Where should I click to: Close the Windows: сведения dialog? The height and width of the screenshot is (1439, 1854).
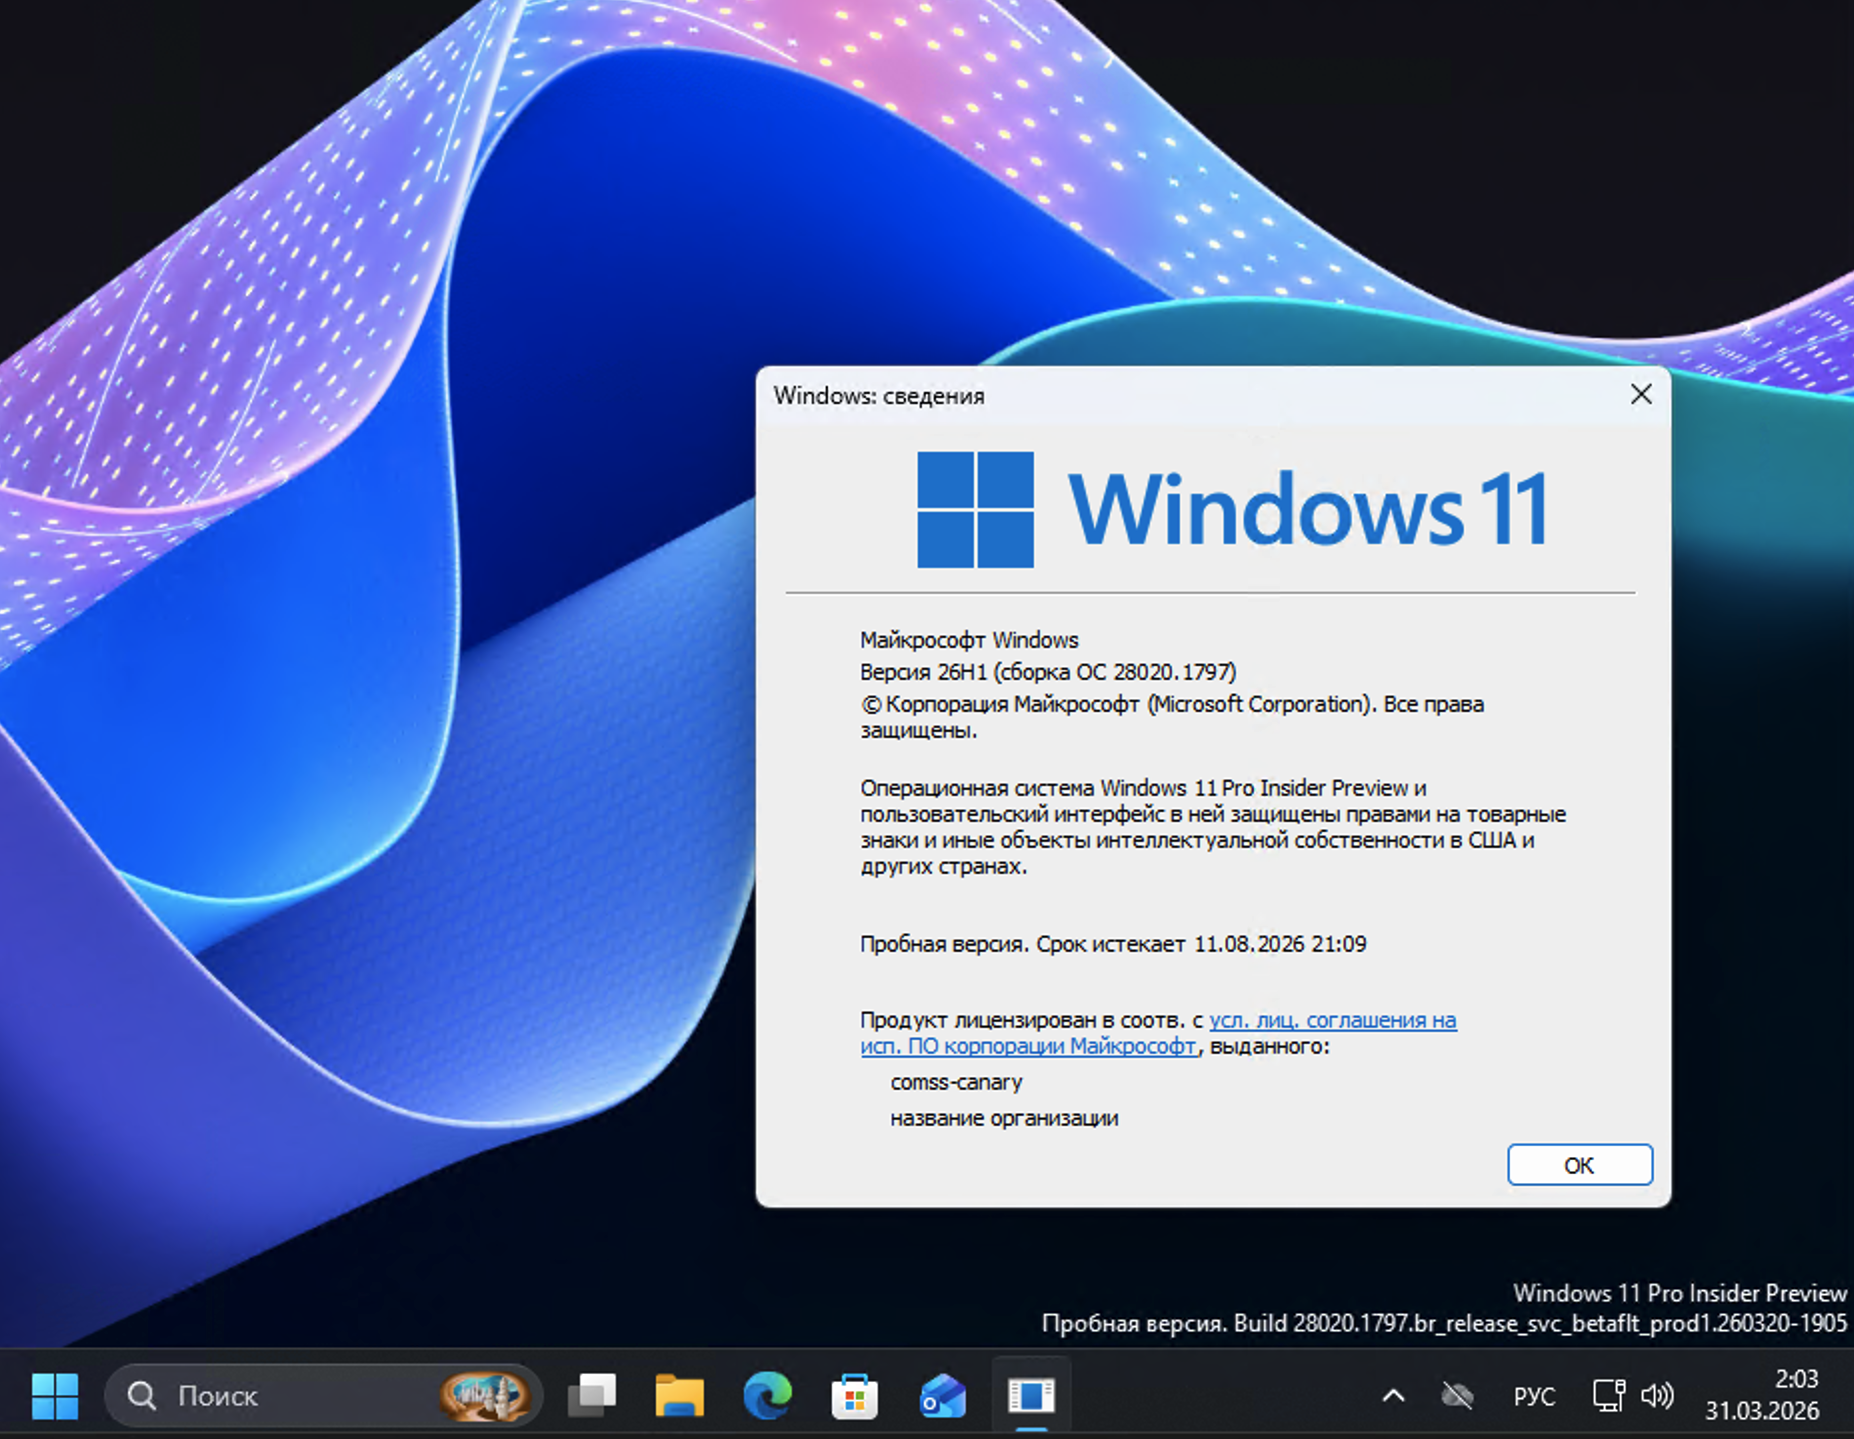click(x=1641, y=394)
